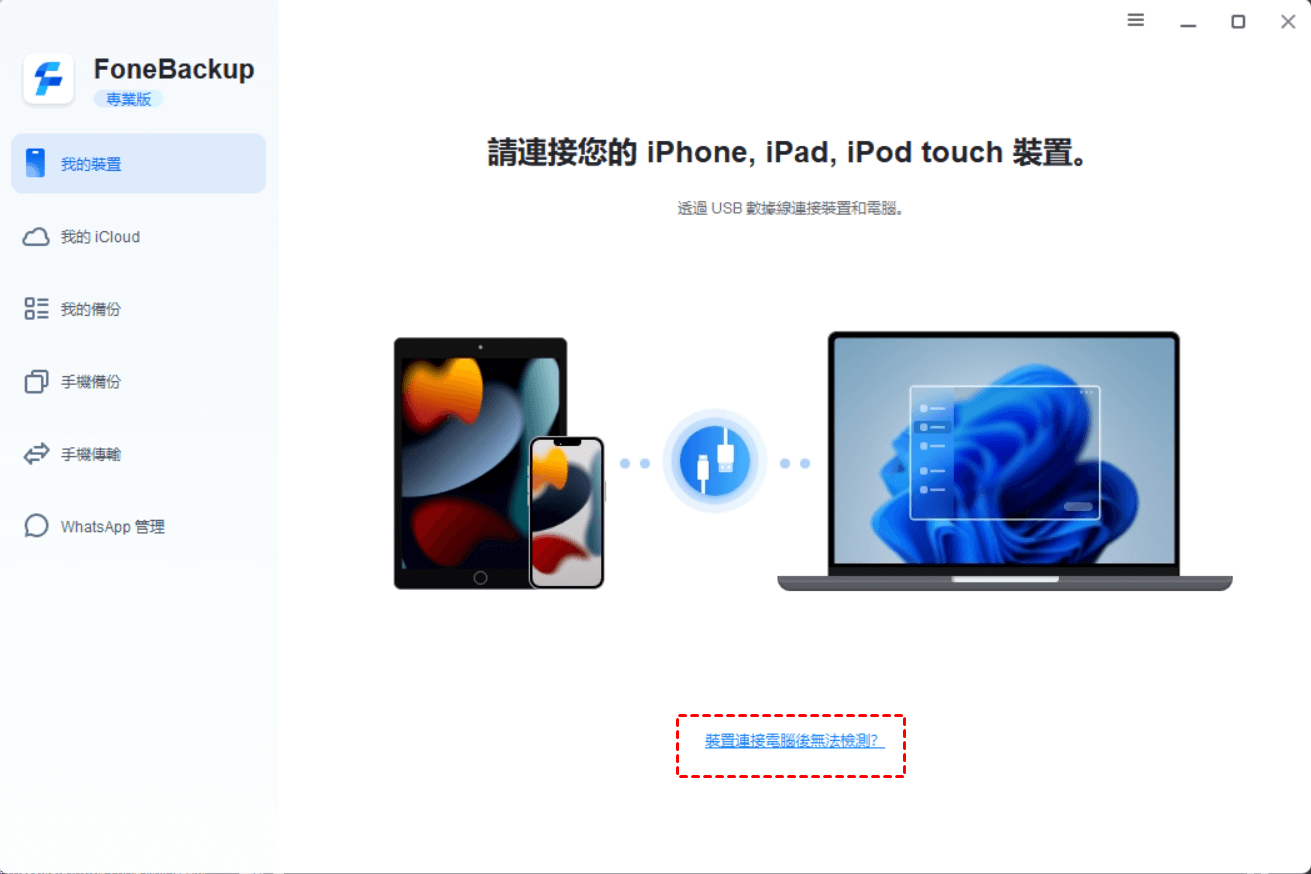Image resolution: width=1311 pixels, height=874 pixels.
Task: Click the iPad and iPhone illustration
Action: pos(499,463)
